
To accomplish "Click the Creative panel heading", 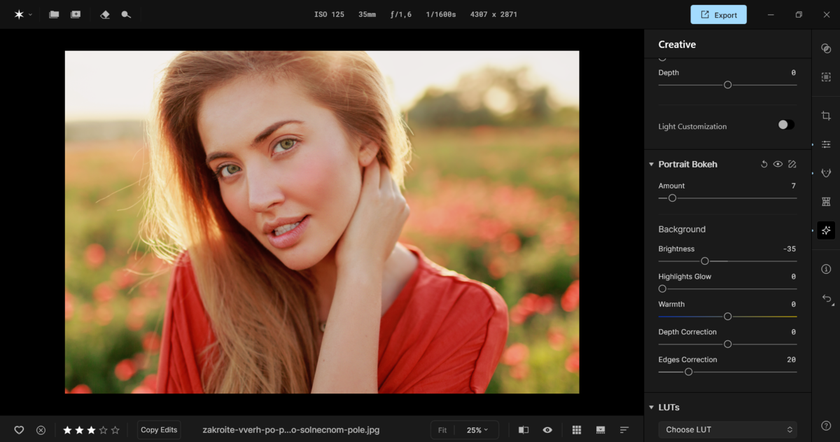I will click(677, 44).
